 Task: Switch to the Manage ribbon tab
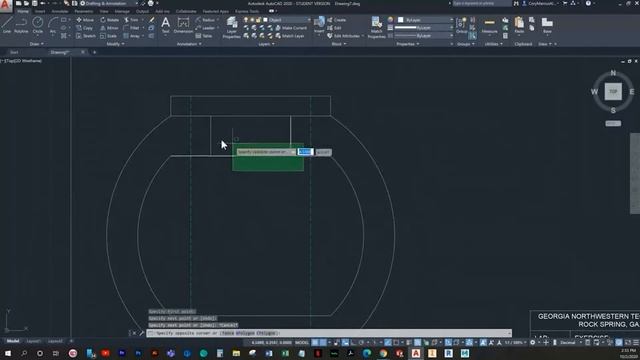click(122, 11)
